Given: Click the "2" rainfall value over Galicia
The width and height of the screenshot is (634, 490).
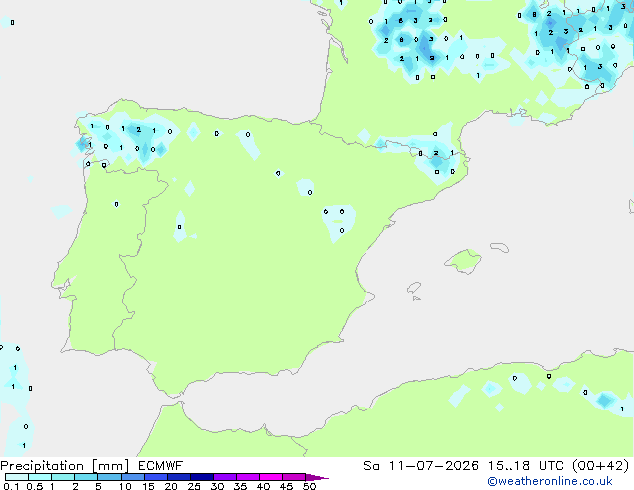Looking at the screenshot, I should click(138, 130).
